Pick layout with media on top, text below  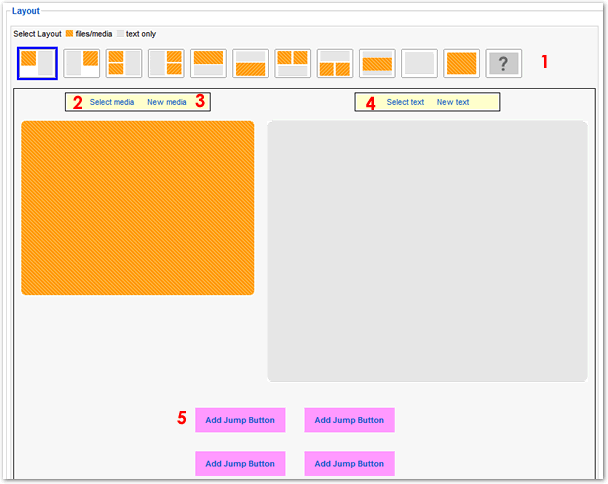[x=208, y=63]
